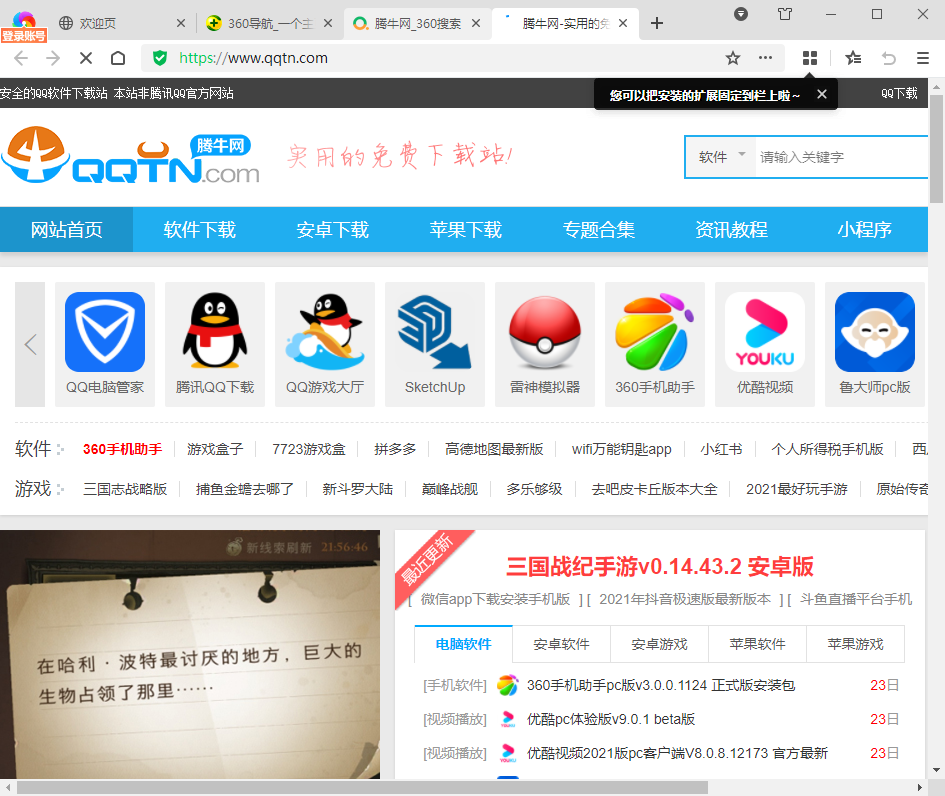
Task: Select the 电脑软件 list tab
Action: 463,644
